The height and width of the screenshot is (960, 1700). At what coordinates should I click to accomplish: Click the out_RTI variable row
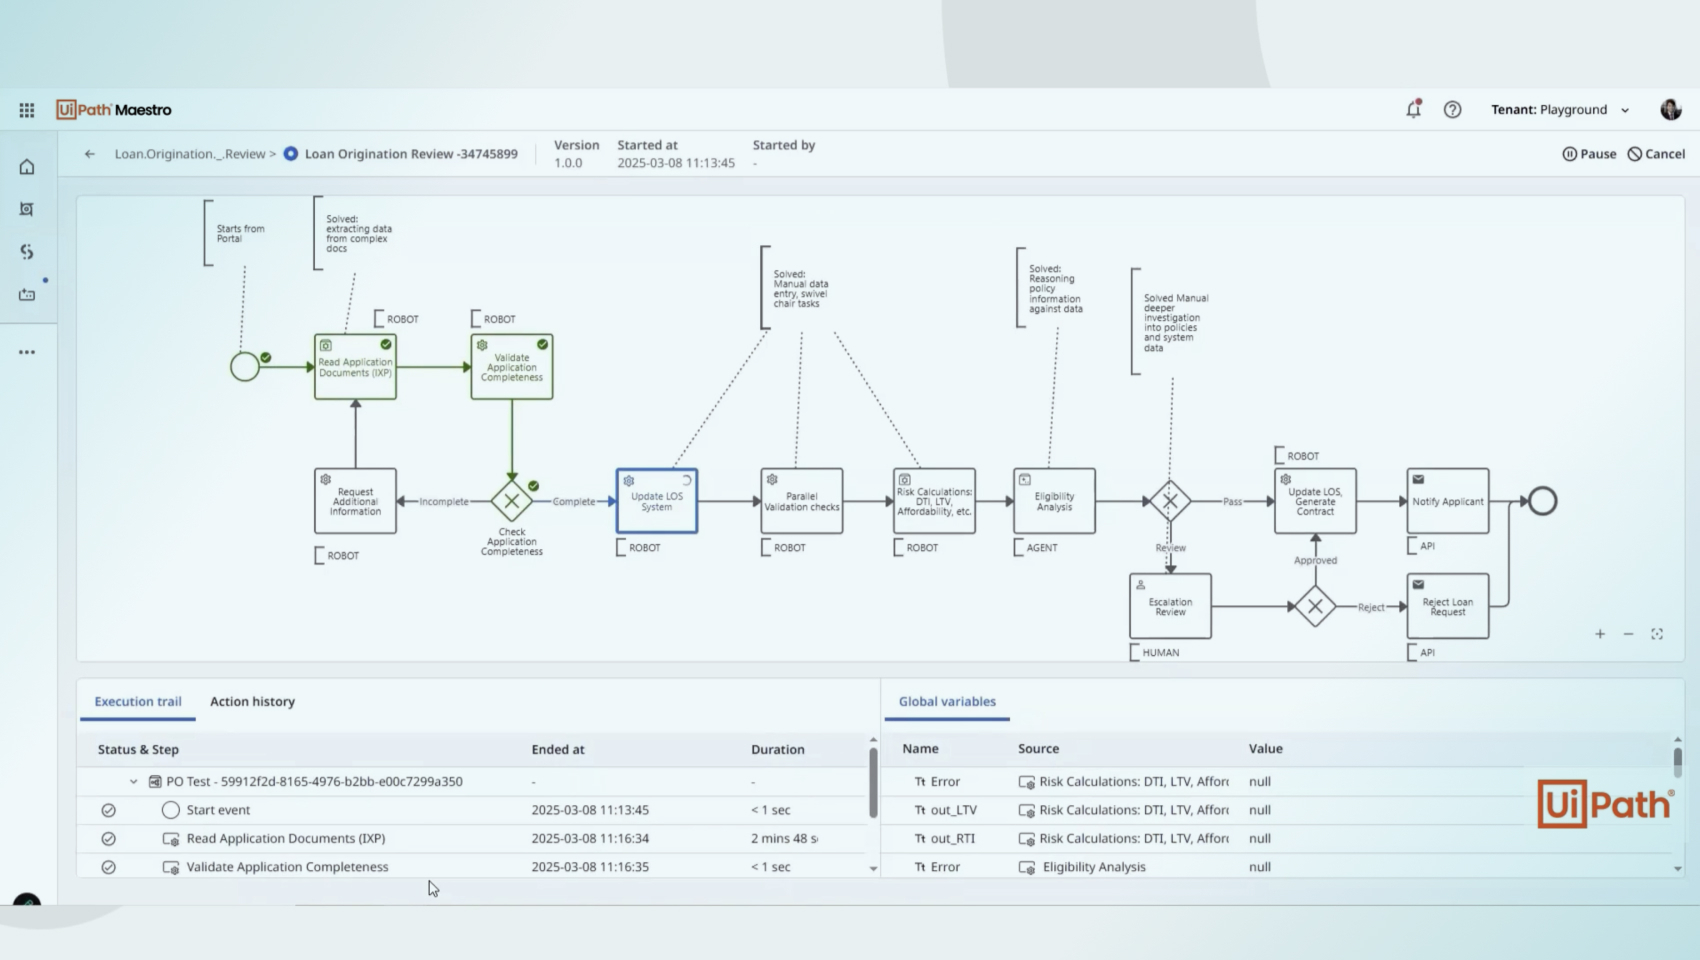click(1278, 838)
